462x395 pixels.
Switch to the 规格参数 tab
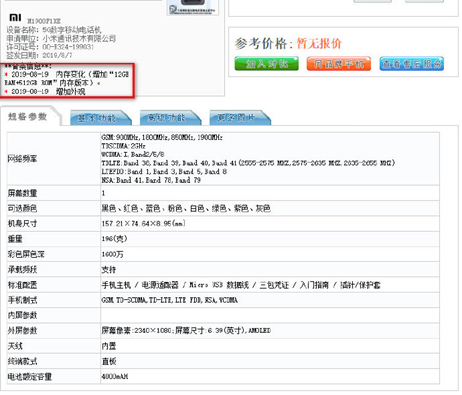[x=28, y=117]
